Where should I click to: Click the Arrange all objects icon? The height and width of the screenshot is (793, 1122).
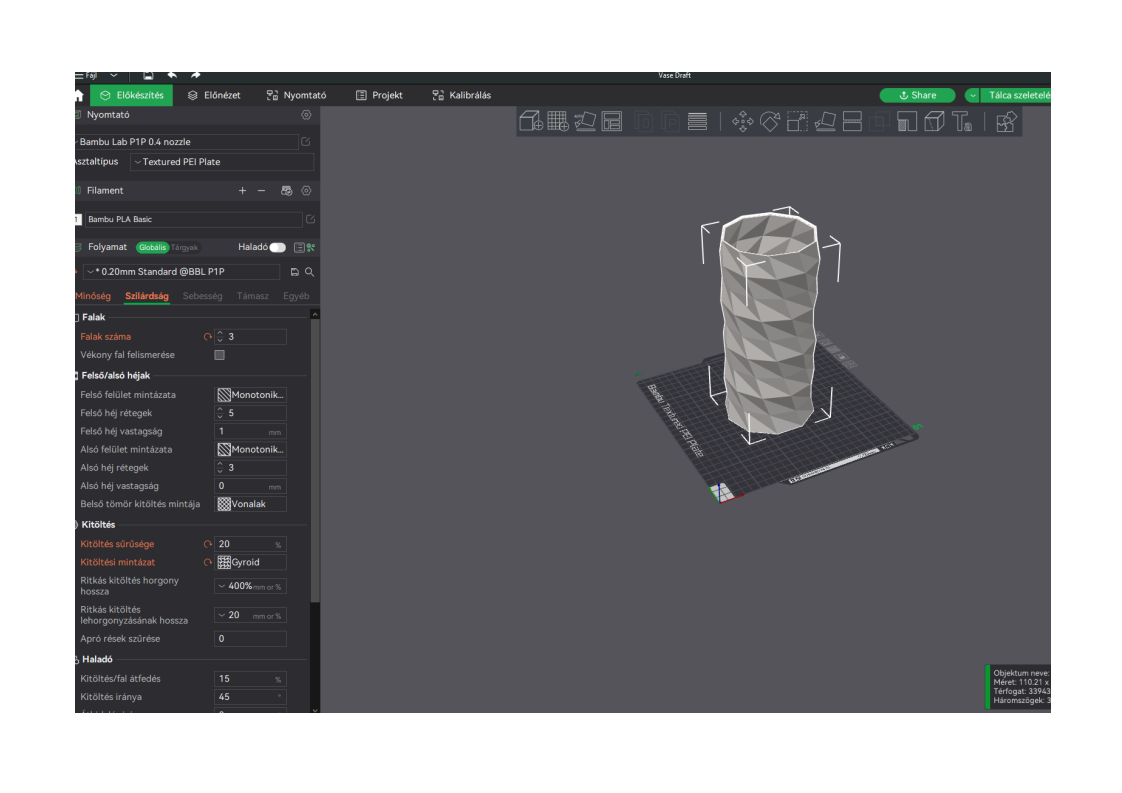612,121
